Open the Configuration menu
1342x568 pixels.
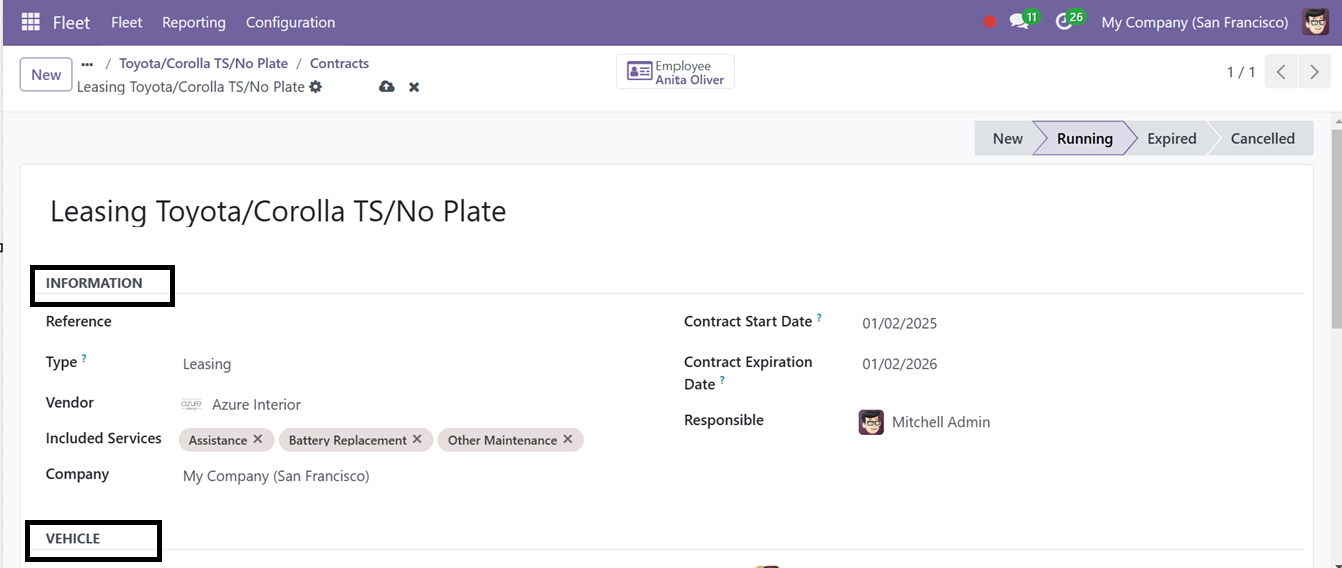(290, 22)
